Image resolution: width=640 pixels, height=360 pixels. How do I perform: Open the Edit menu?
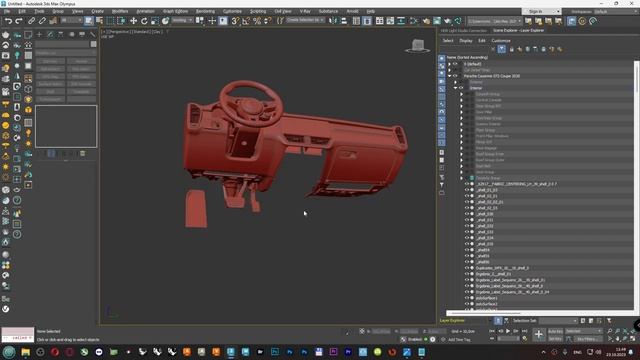tap(22, 11)
